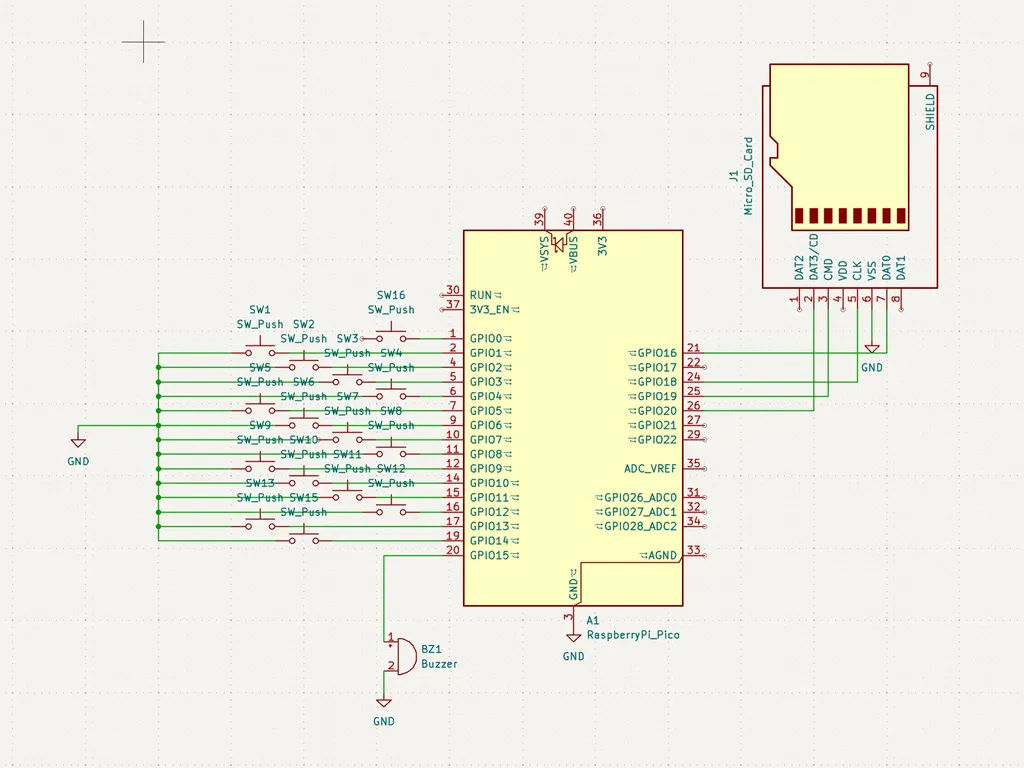Click the 'DAT0' pin label
The height and width of the screenshot is (768, 1024).
[x=886, y=268]
